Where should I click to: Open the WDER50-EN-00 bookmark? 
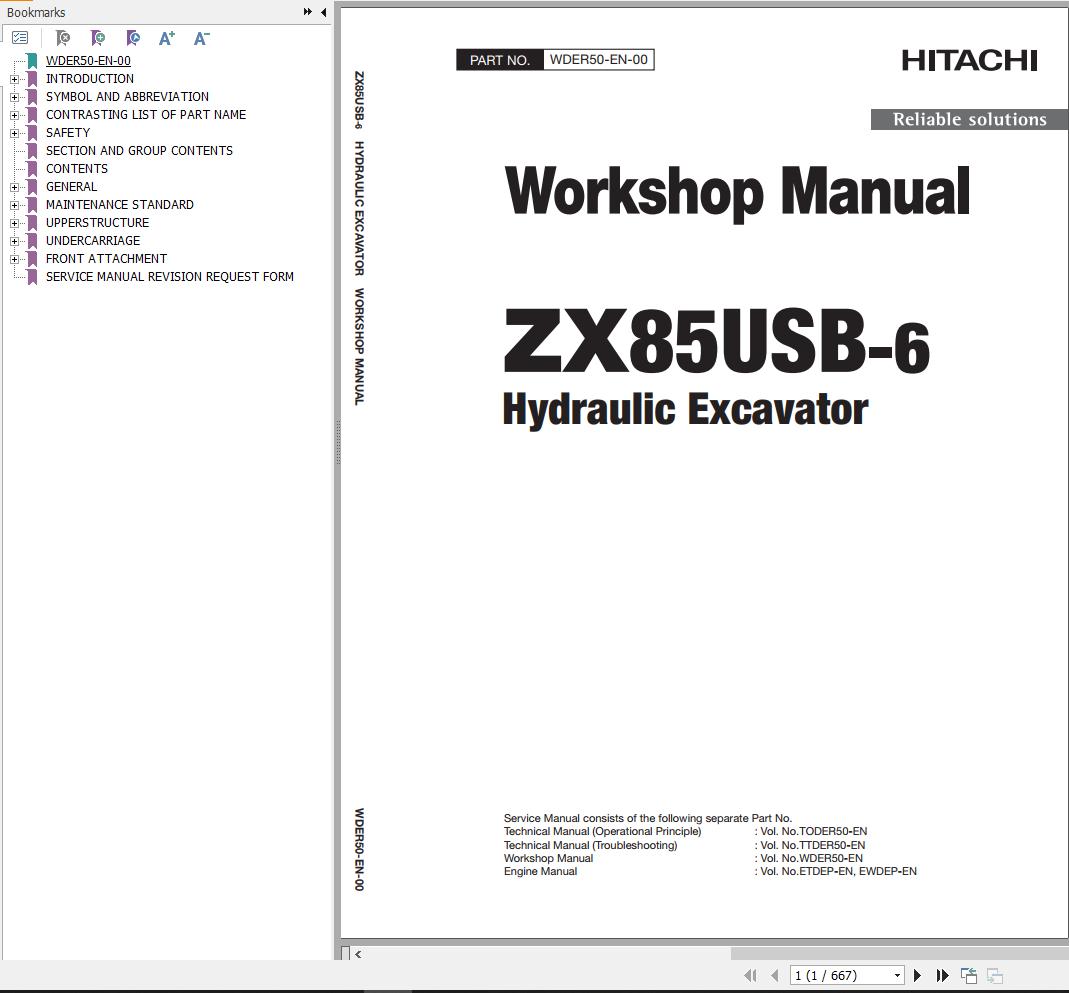click(88, 61)
